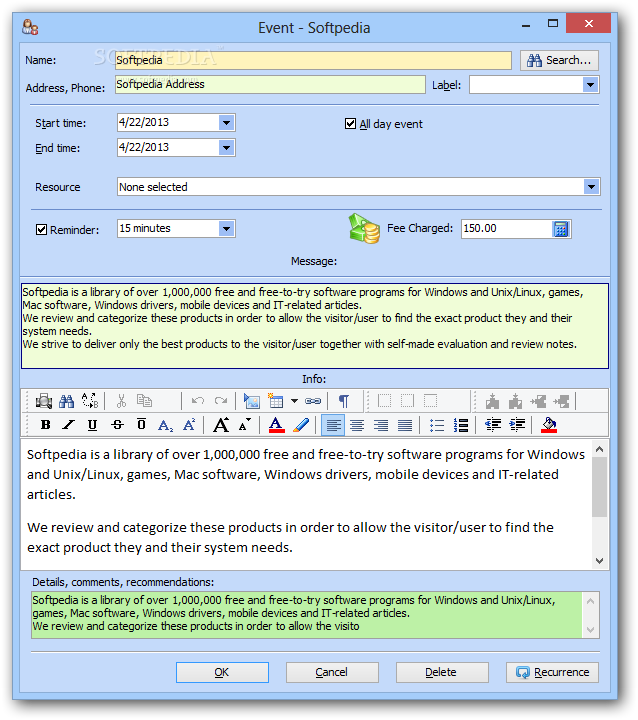The image size is (638, 720).
Task: Apply superscript formatting
Action: [189, 425]
